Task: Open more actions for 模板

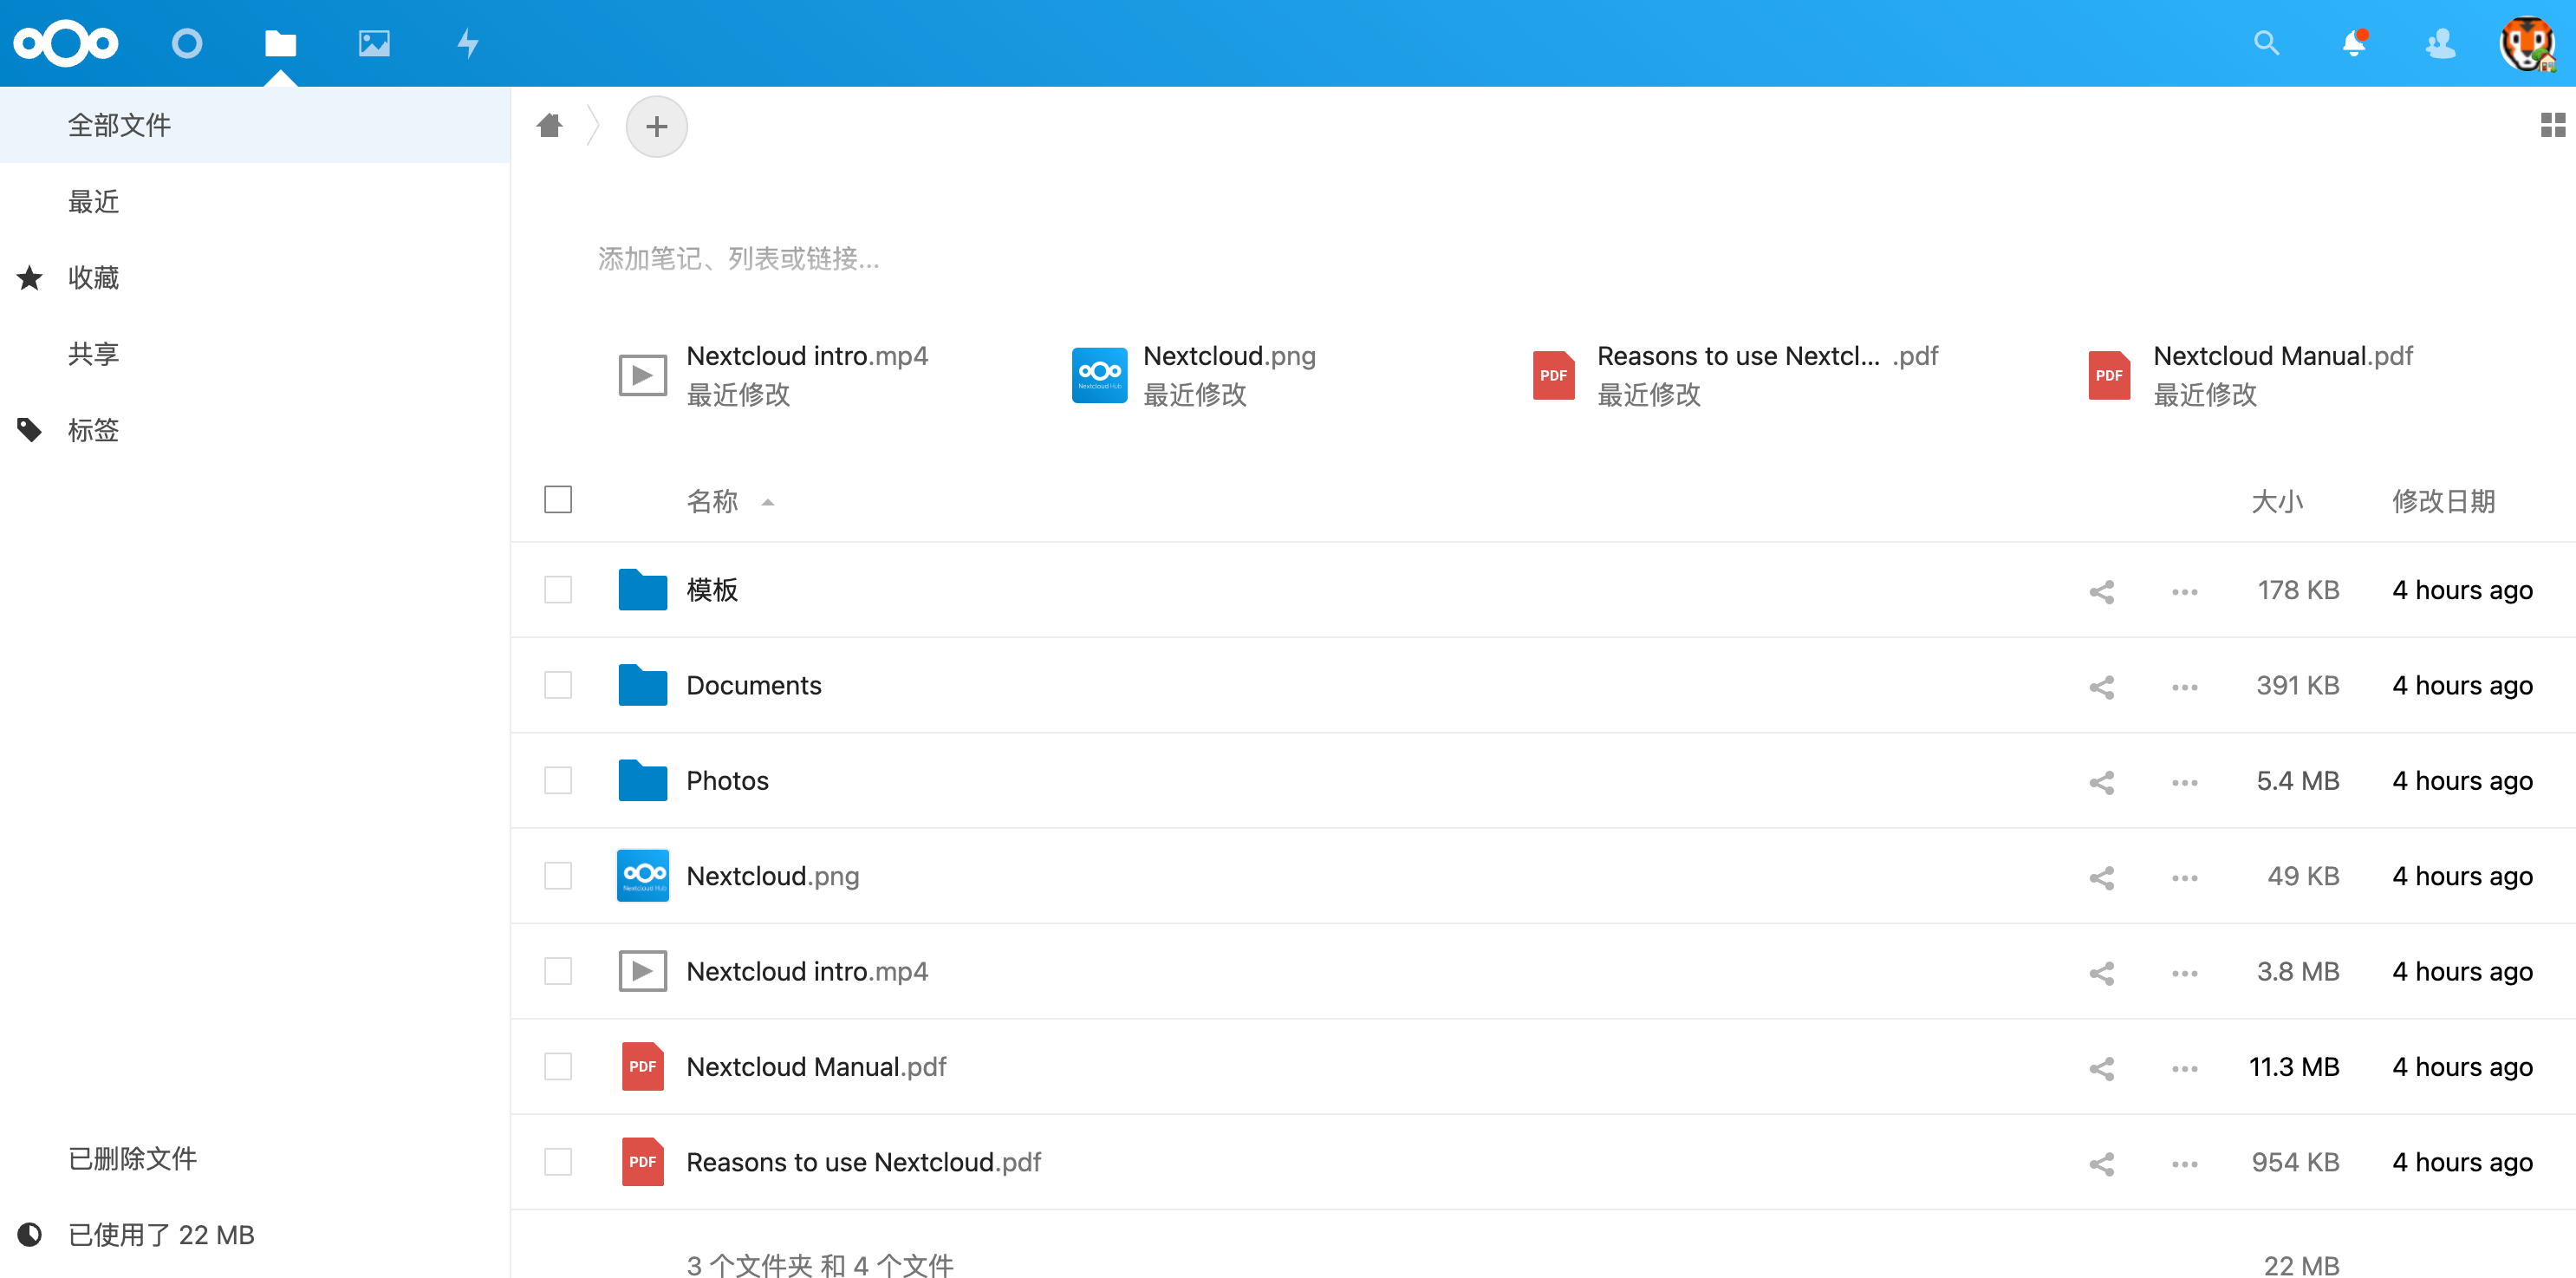Action: 2184,591
